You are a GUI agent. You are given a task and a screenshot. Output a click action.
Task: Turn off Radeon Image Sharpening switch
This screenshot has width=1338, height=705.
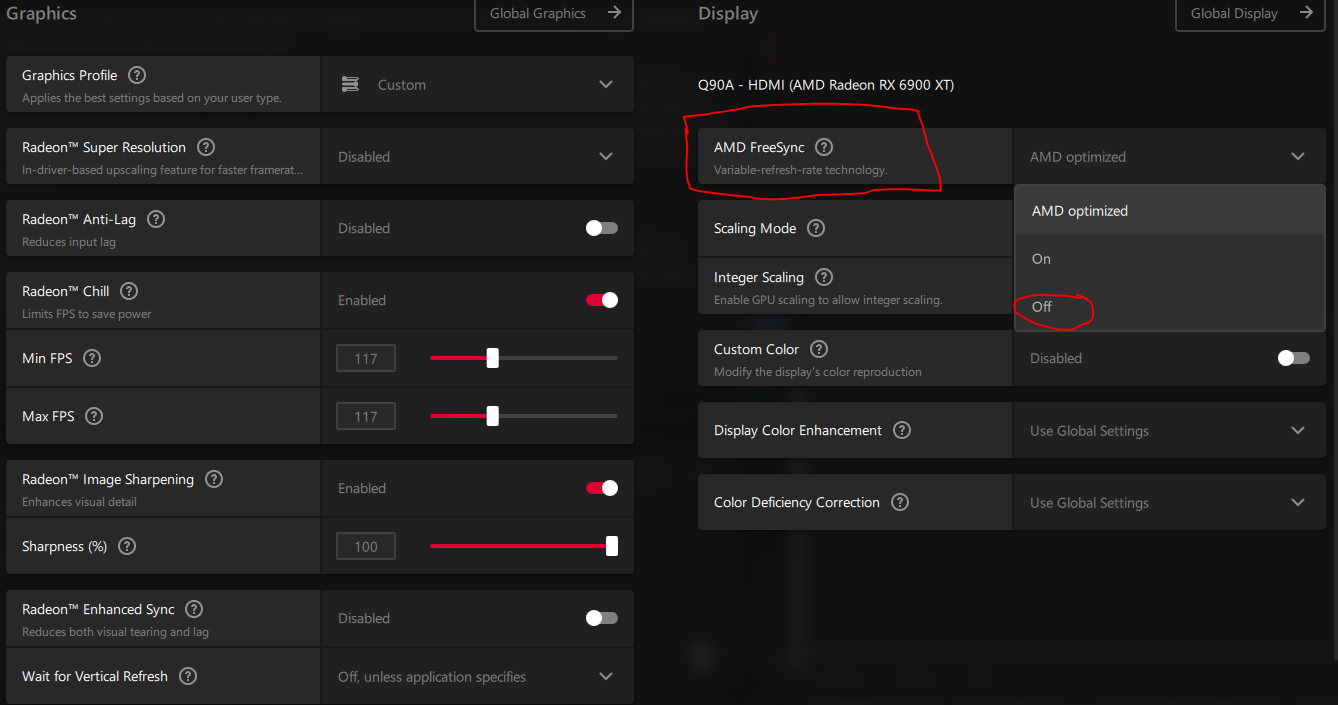pos(602,488)
